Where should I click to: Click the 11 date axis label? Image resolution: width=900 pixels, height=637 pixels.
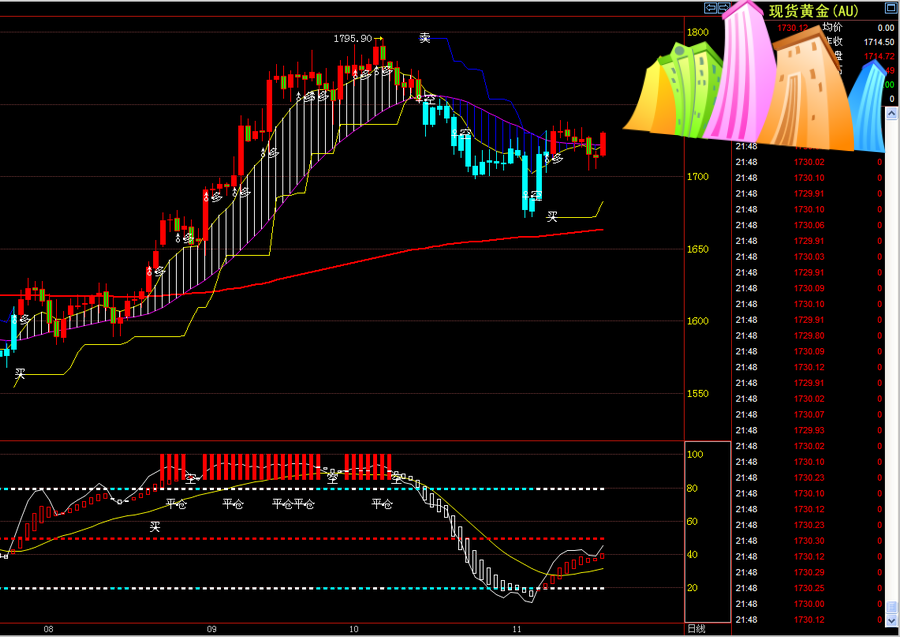point(517,629)
